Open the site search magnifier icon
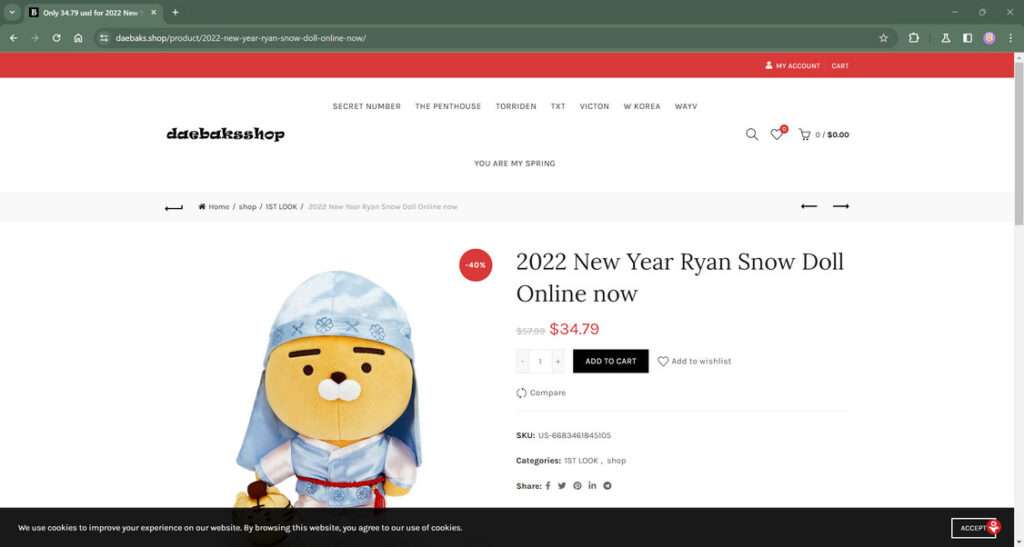The image size is (1024, 547). click(x=752, y=134)
